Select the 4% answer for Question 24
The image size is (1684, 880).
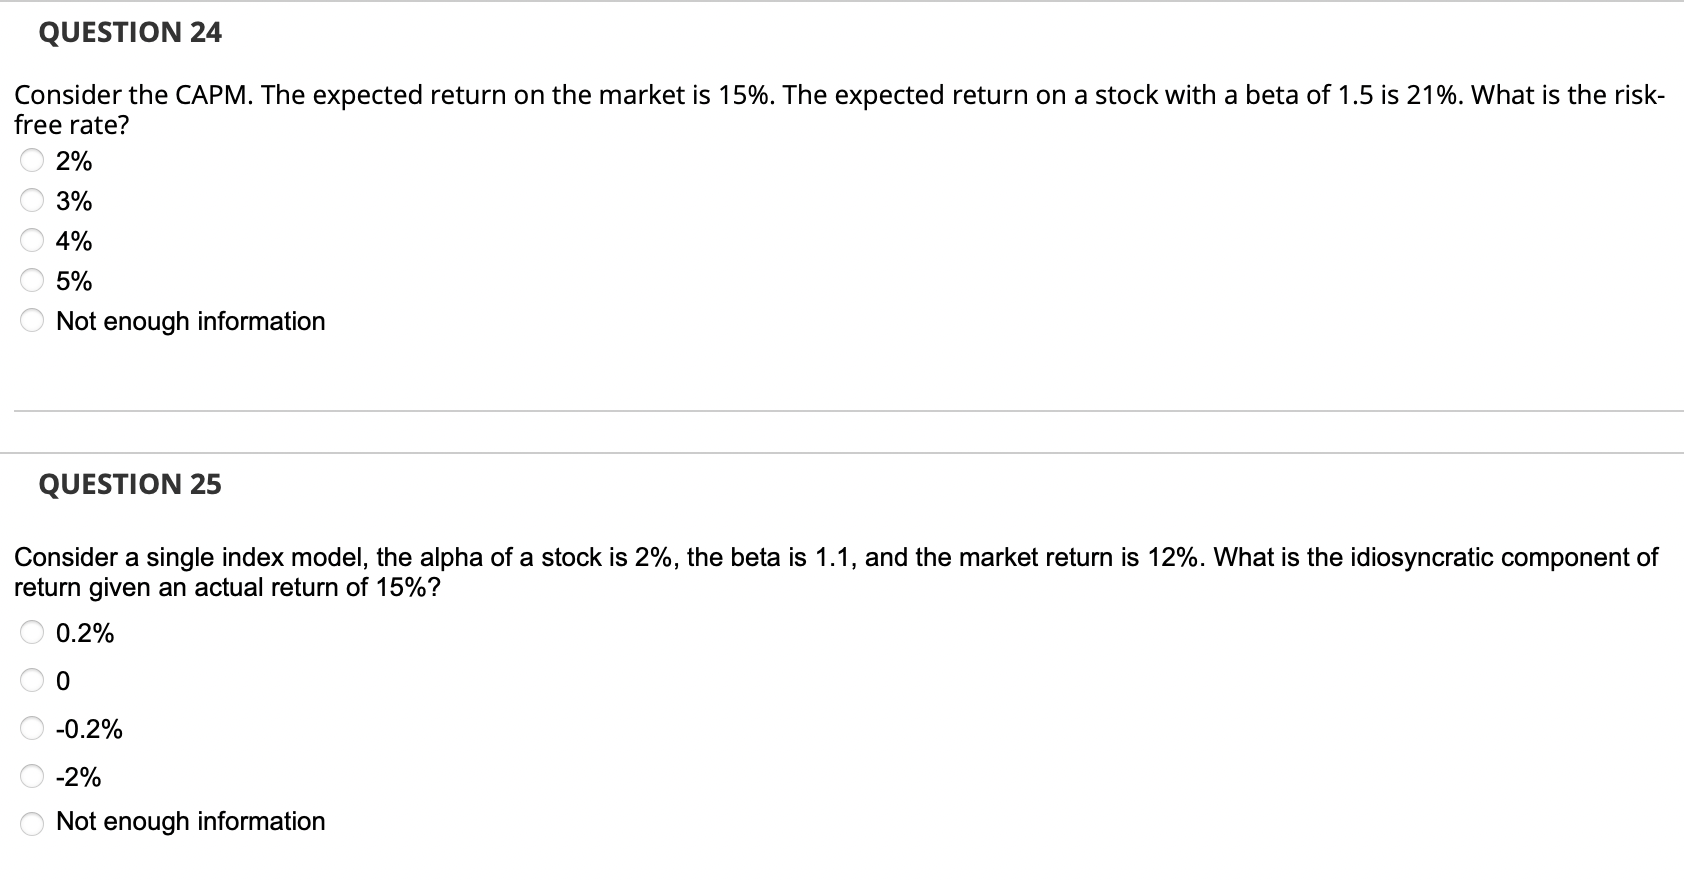click(x=33, y=240)
